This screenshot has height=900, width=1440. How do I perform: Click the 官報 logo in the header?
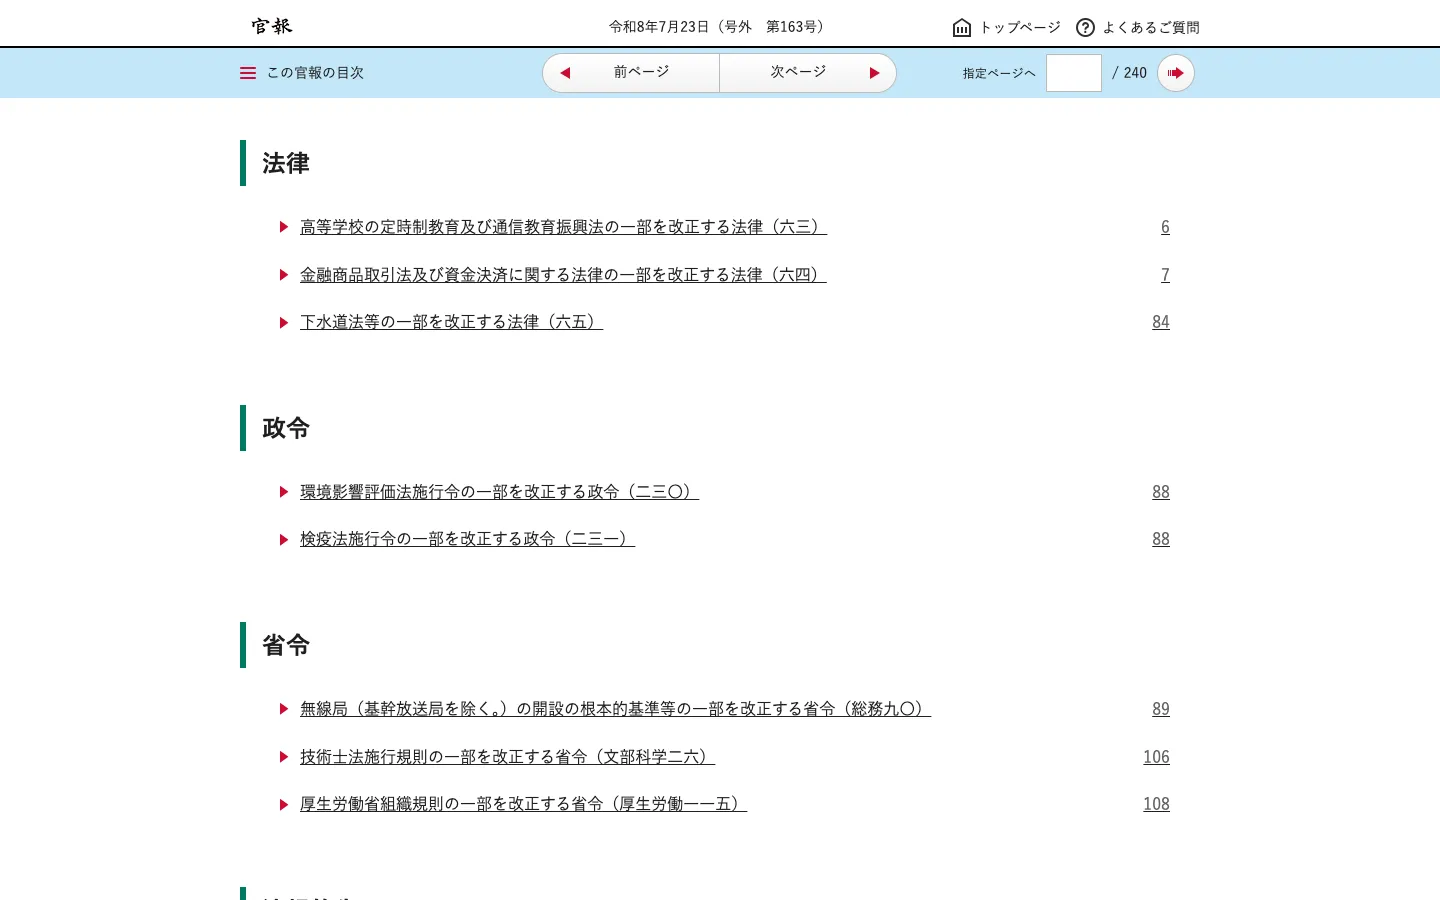coord(272,26)
